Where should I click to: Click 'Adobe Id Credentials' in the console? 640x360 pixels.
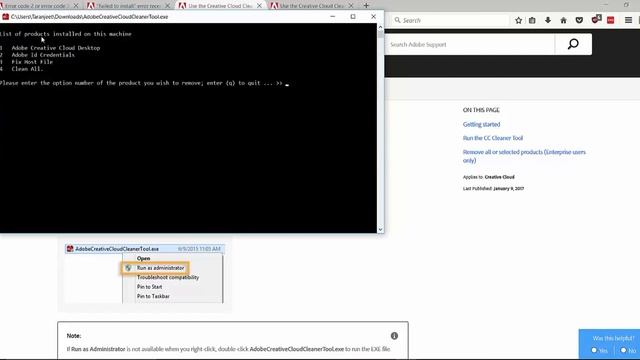[x=43, y=55]
